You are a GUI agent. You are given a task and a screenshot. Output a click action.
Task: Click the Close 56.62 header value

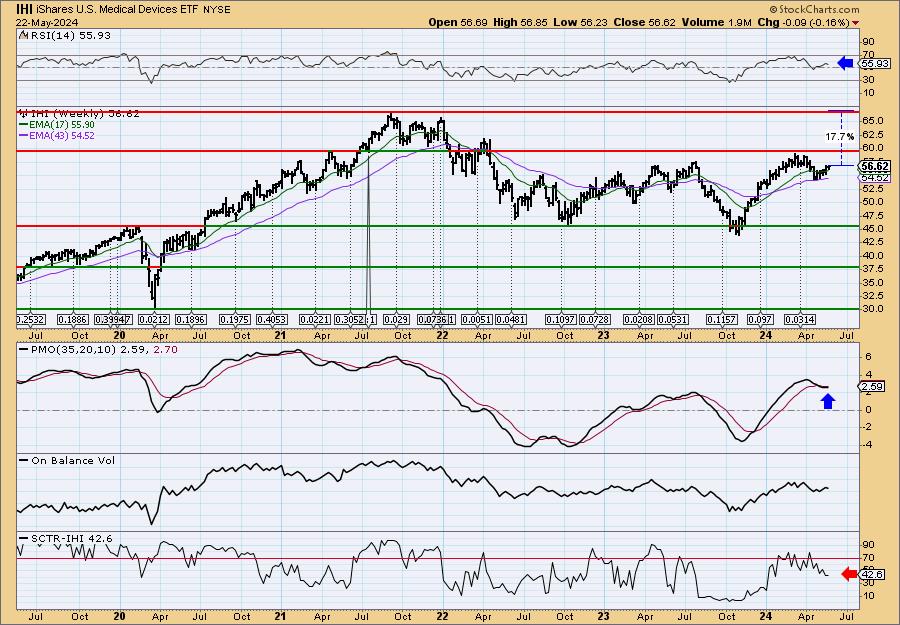click(x=645, y=22)
